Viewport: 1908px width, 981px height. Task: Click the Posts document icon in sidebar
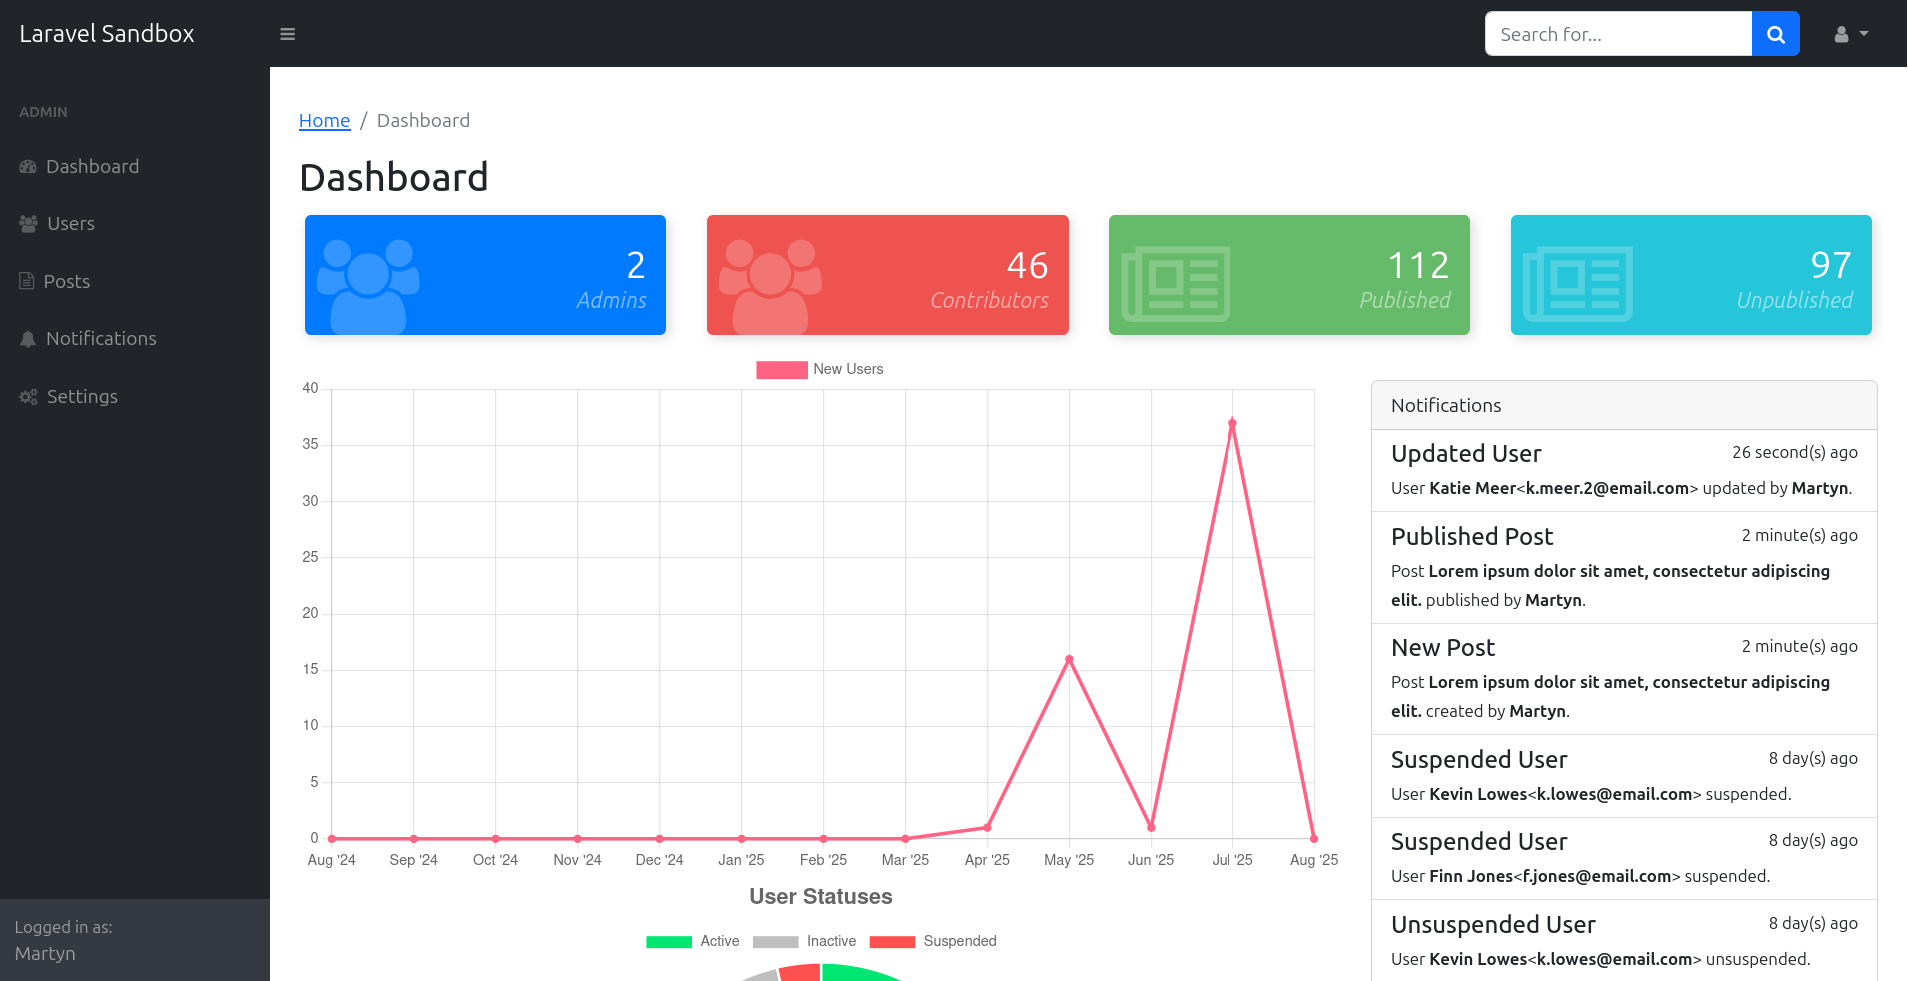(27, 282)
